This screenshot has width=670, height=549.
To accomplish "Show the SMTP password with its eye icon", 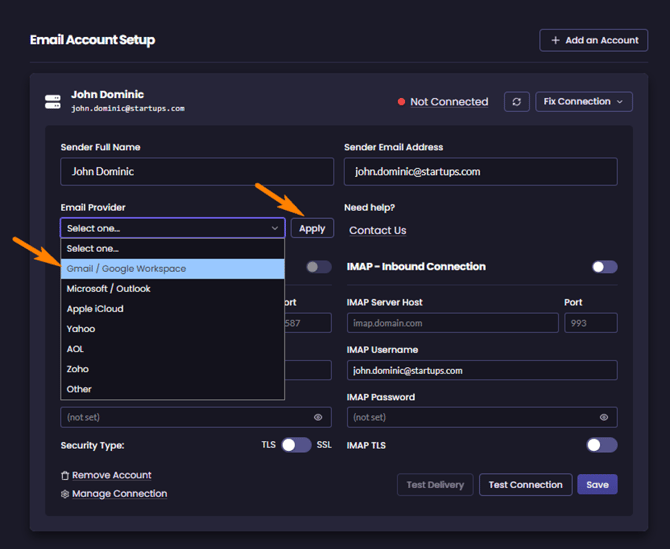I will (318, 417).
